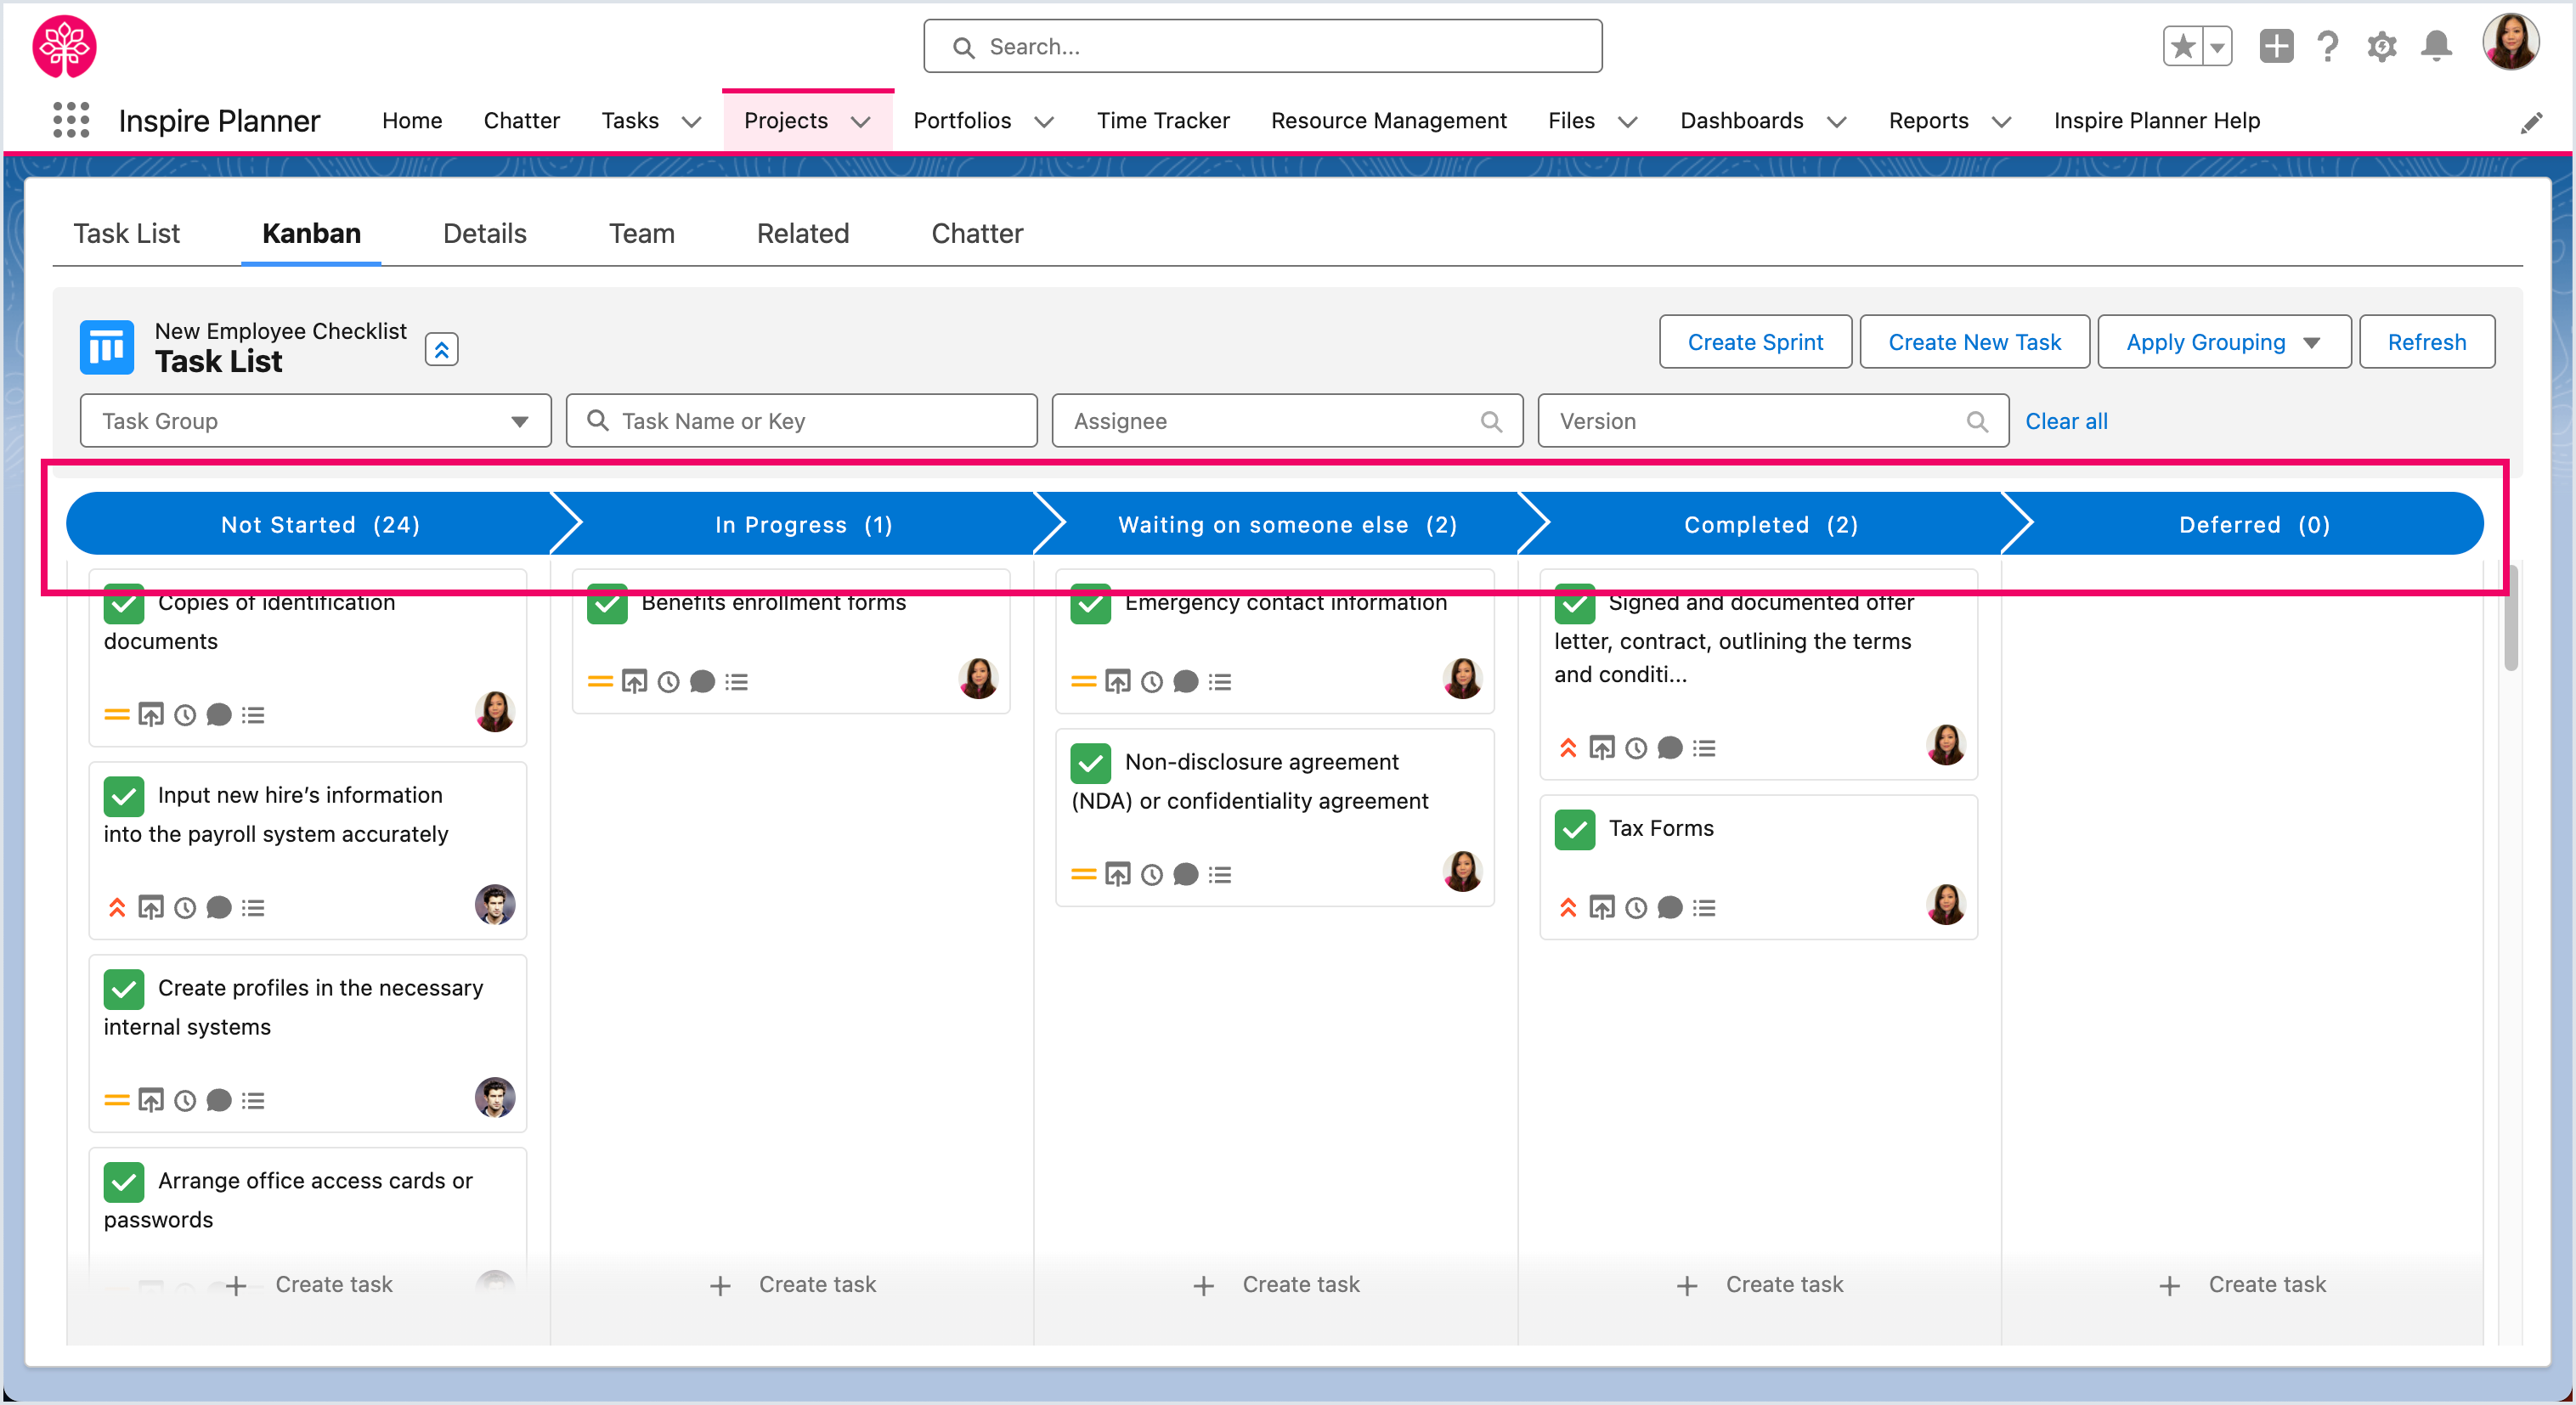Click the clock icon on Input new hire's information card

(185, 908)
